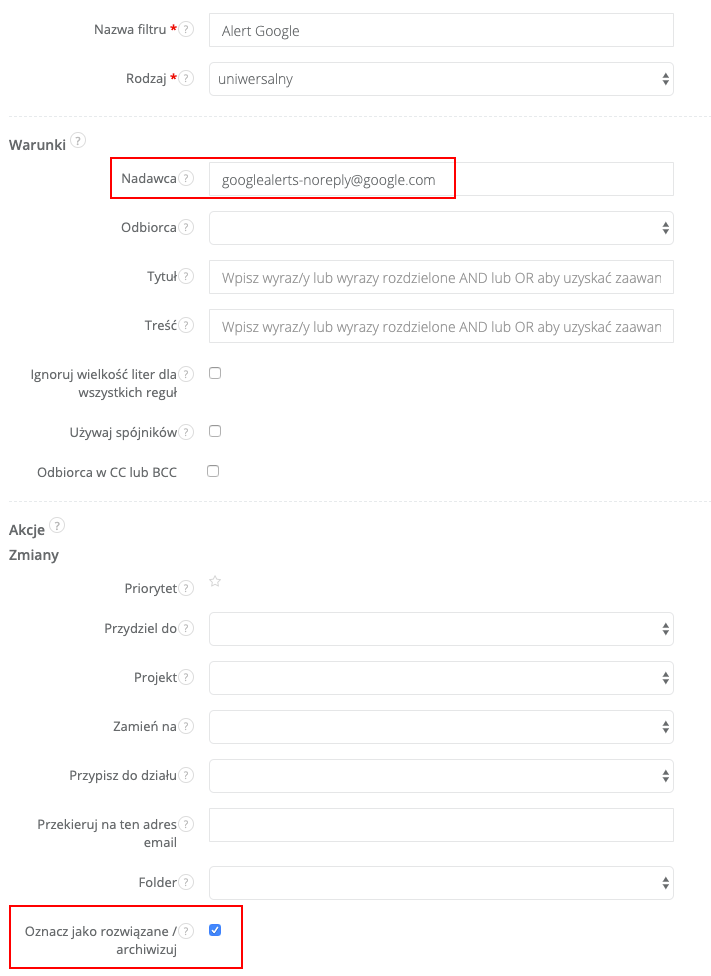The width and height of the screenshot is (711, 976).
Task: Open the Rodzaj dropdown
Action: click(441, 79)
